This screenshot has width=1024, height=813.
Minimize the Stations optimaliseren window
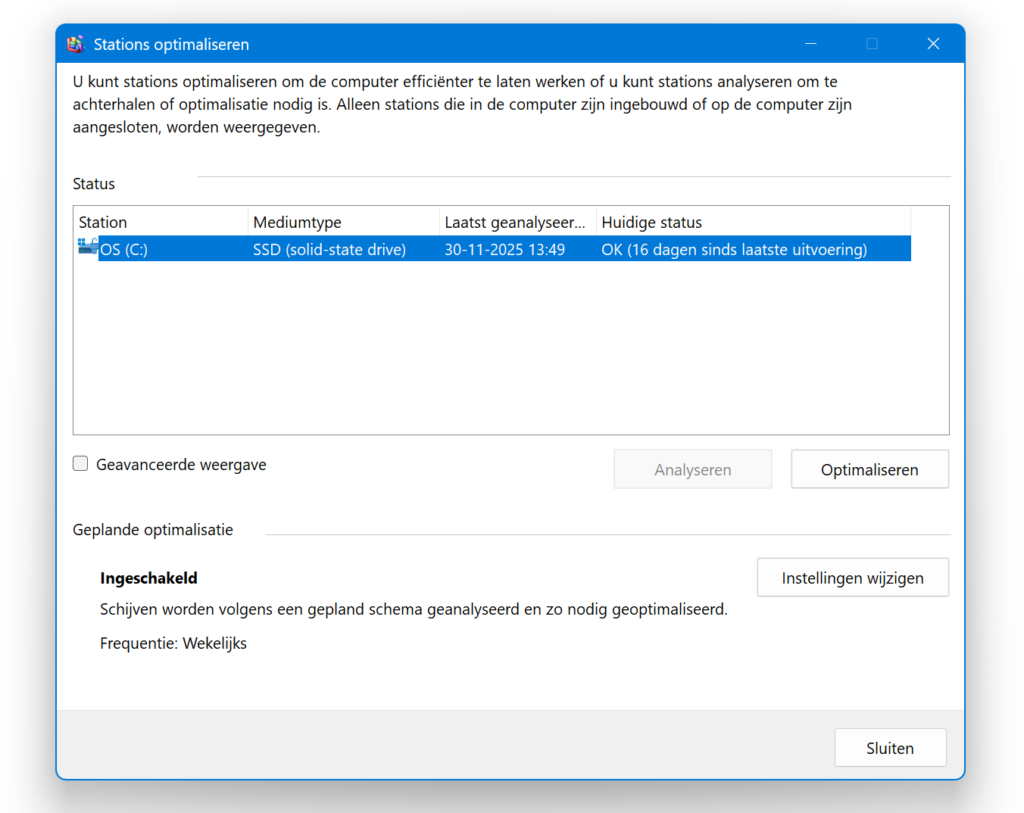click(810, 44)
